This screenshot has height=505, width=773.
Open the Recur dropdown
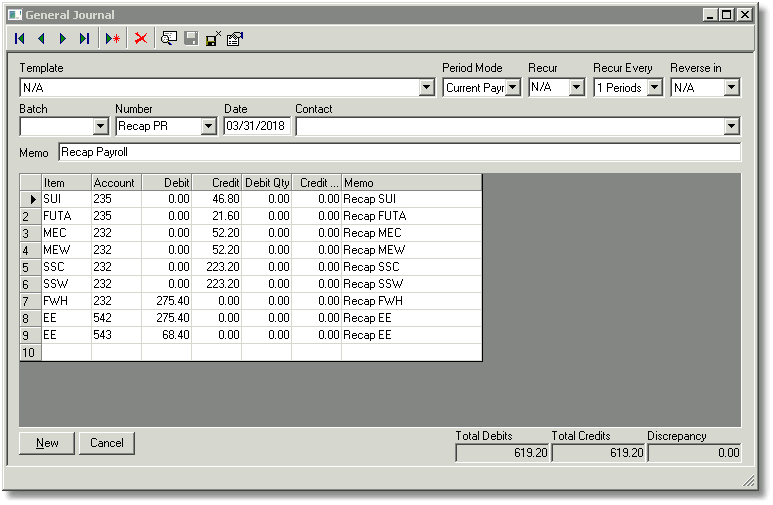[x=576, y=88]
